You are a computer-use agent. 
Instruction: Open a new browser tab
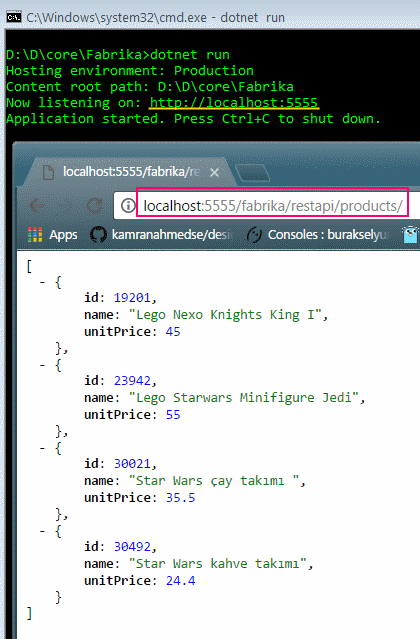pyautogui.click(x=253, y=173)
